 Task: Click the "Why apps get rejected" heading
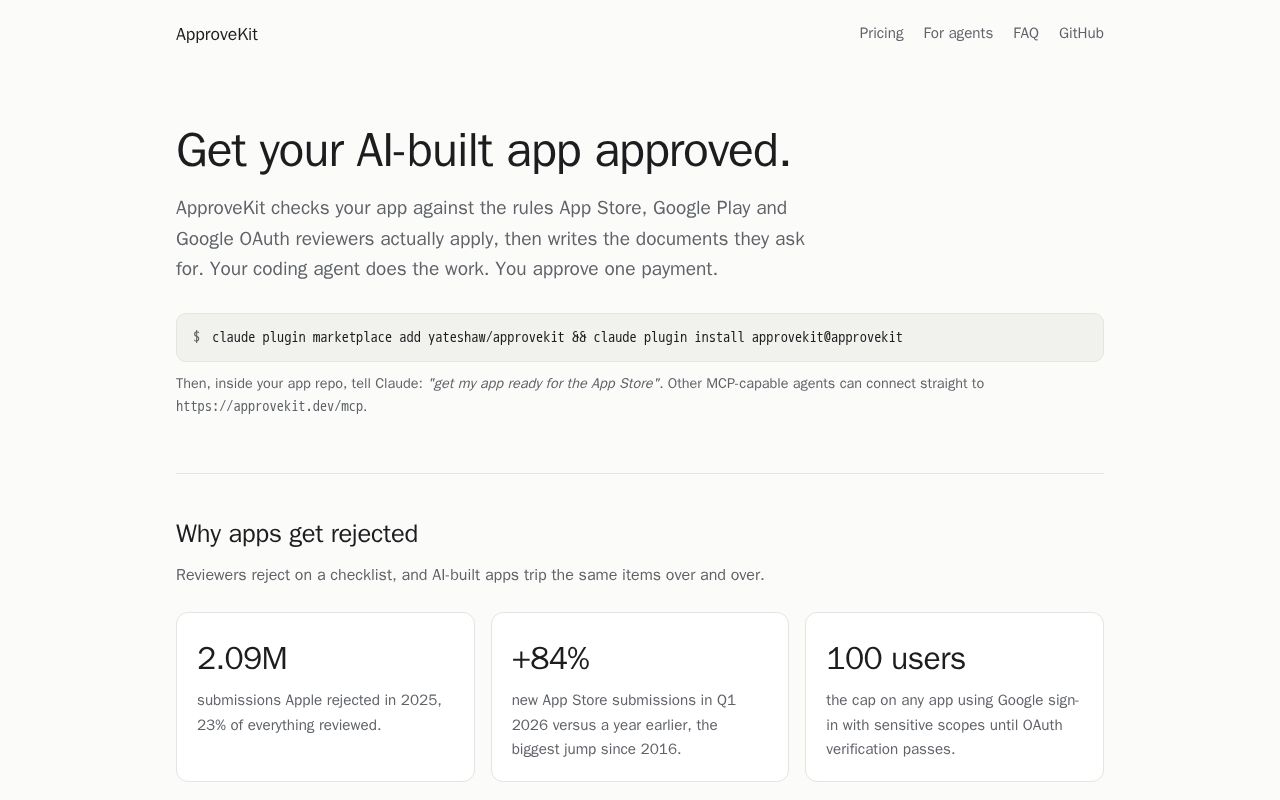(x=297, y=534)
